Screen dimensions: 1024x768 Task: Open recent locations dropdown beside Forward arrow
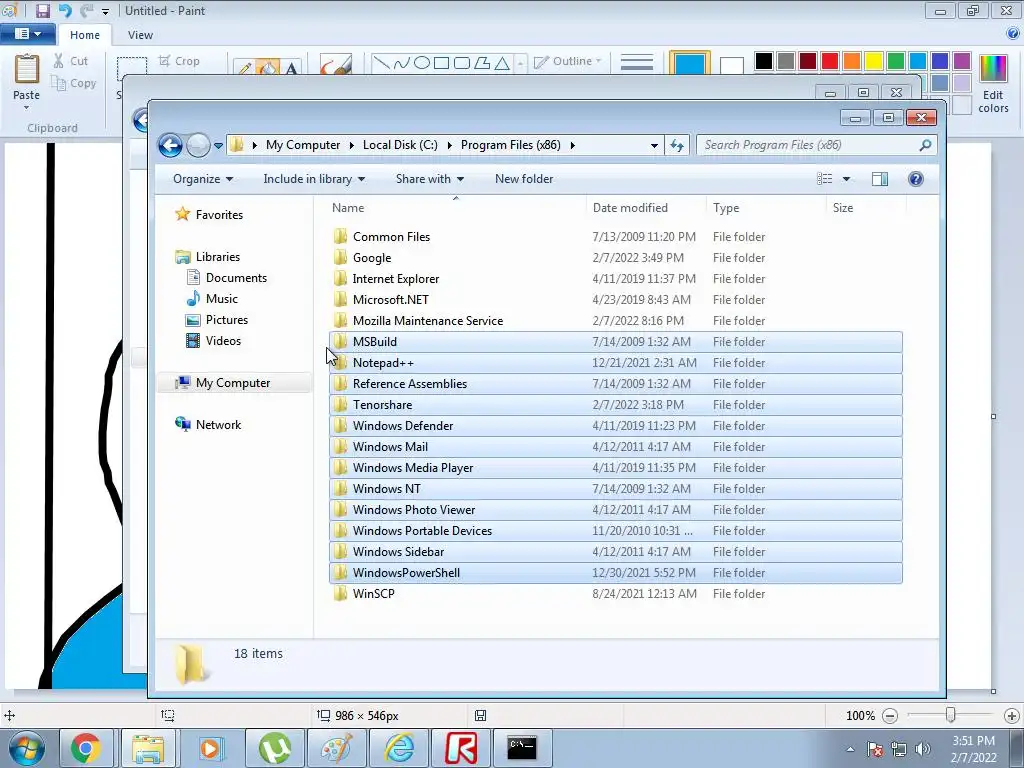pos(218,146)
